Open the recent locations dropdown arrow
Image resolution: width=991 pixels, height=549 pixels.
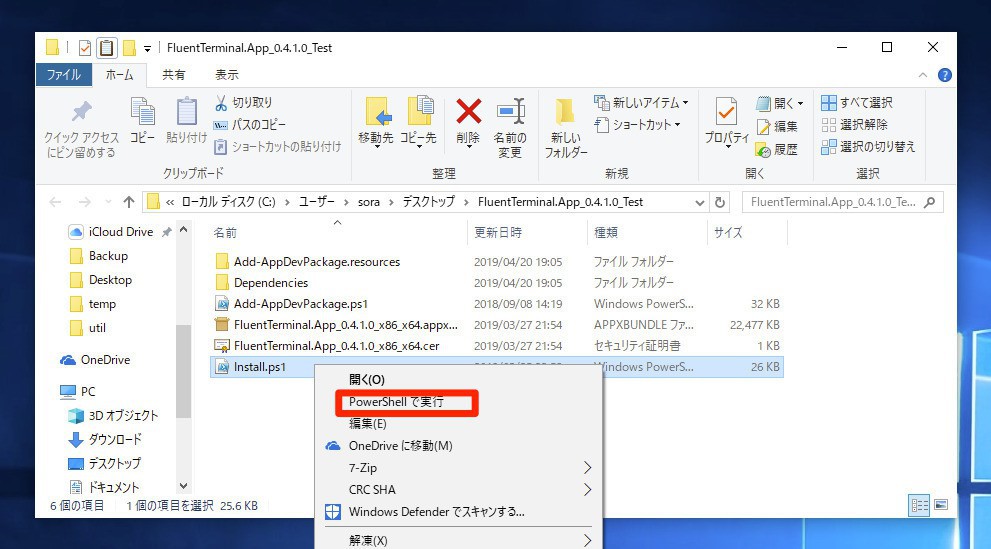pyautogui.click(x=109, y=202)
